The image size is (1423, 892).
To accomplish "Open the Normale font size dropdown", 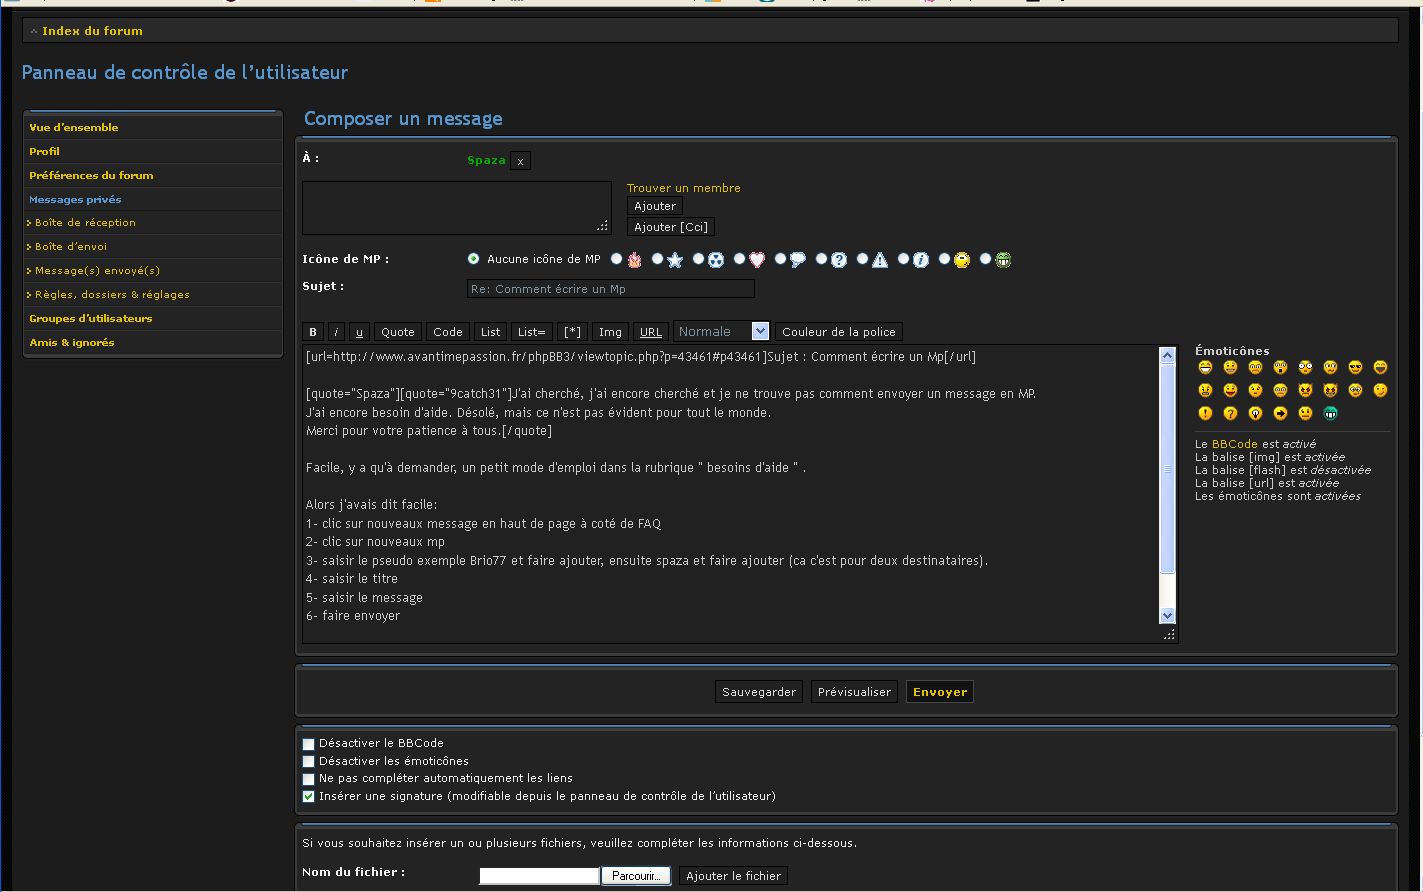I will [721, 332].
